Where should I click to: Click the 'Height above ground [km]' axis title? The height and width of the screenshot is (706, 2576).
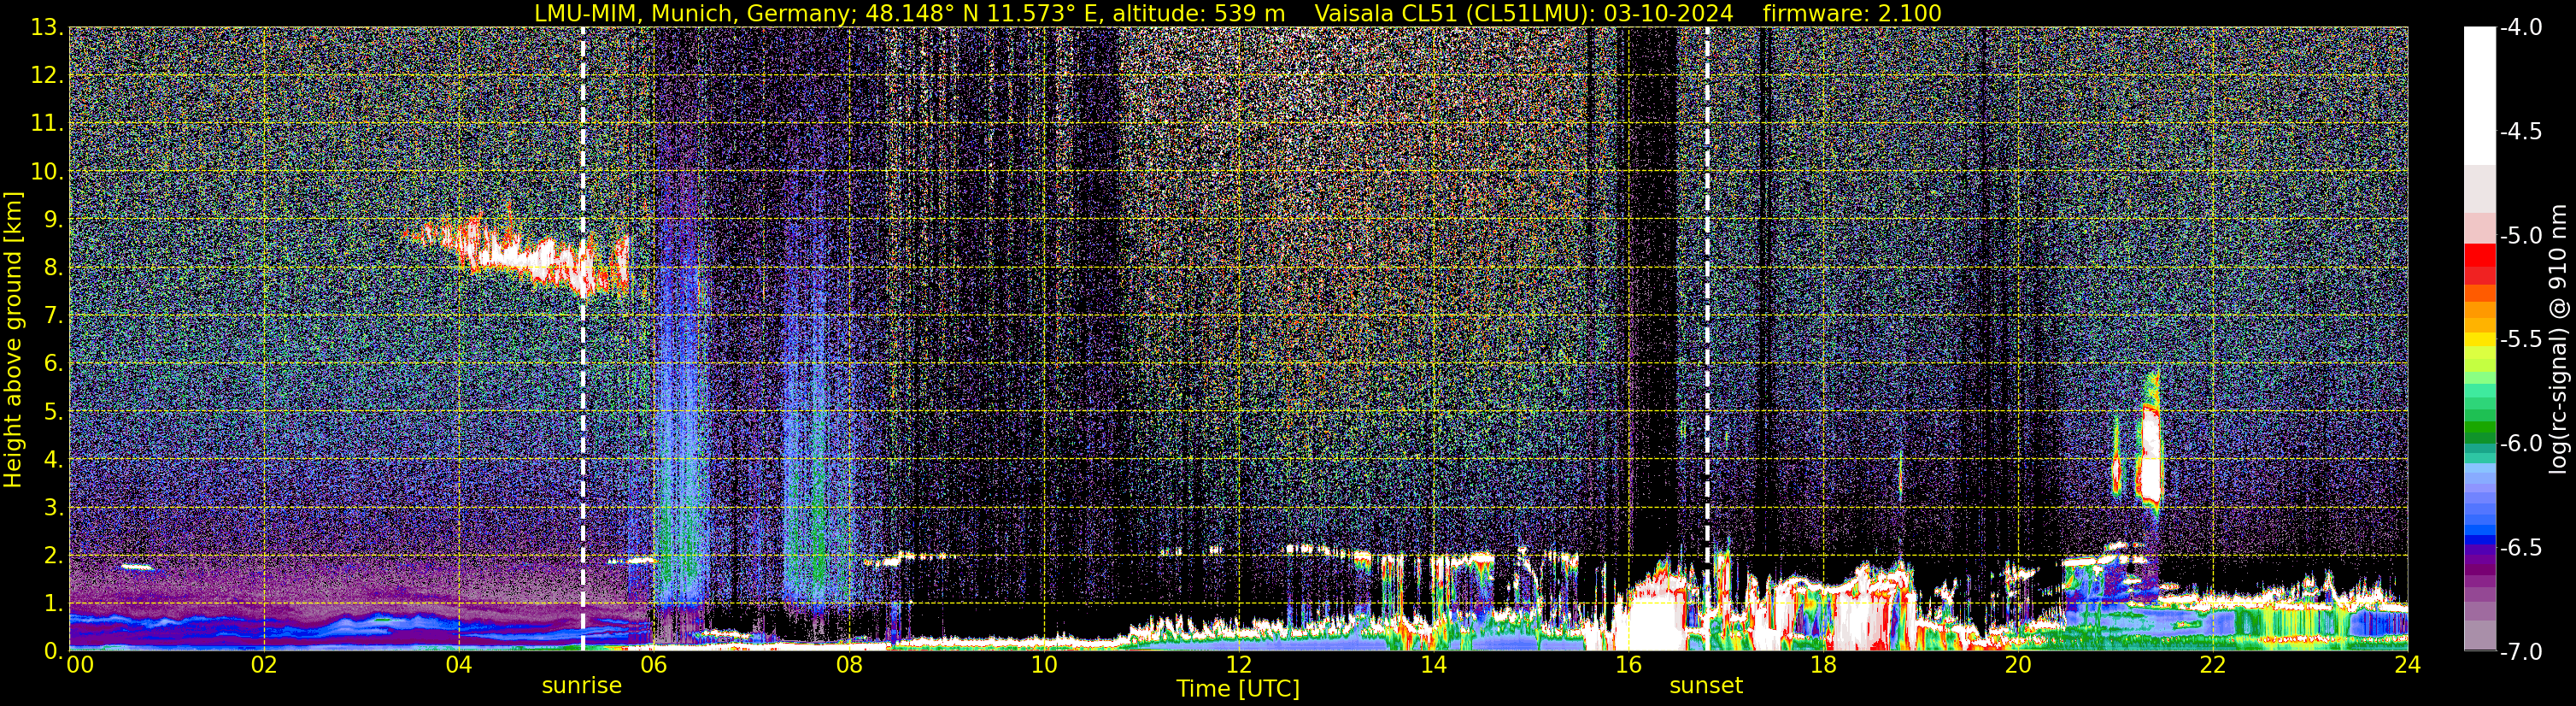tap(13, 339)
